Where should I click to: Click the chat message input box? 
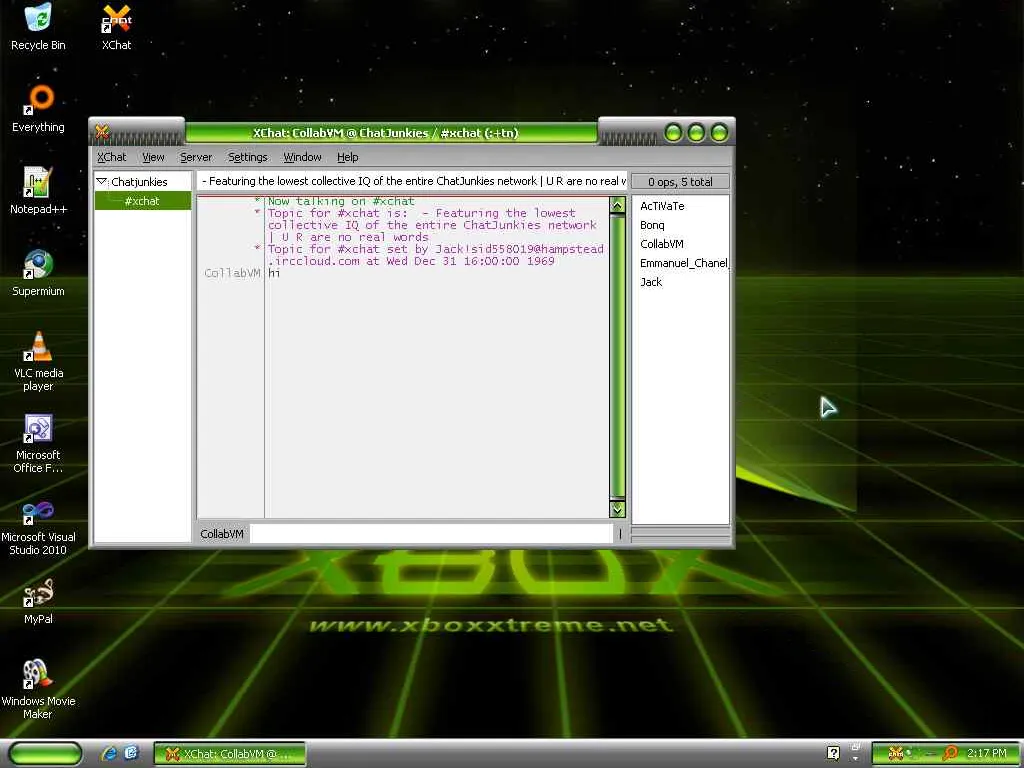431,534
